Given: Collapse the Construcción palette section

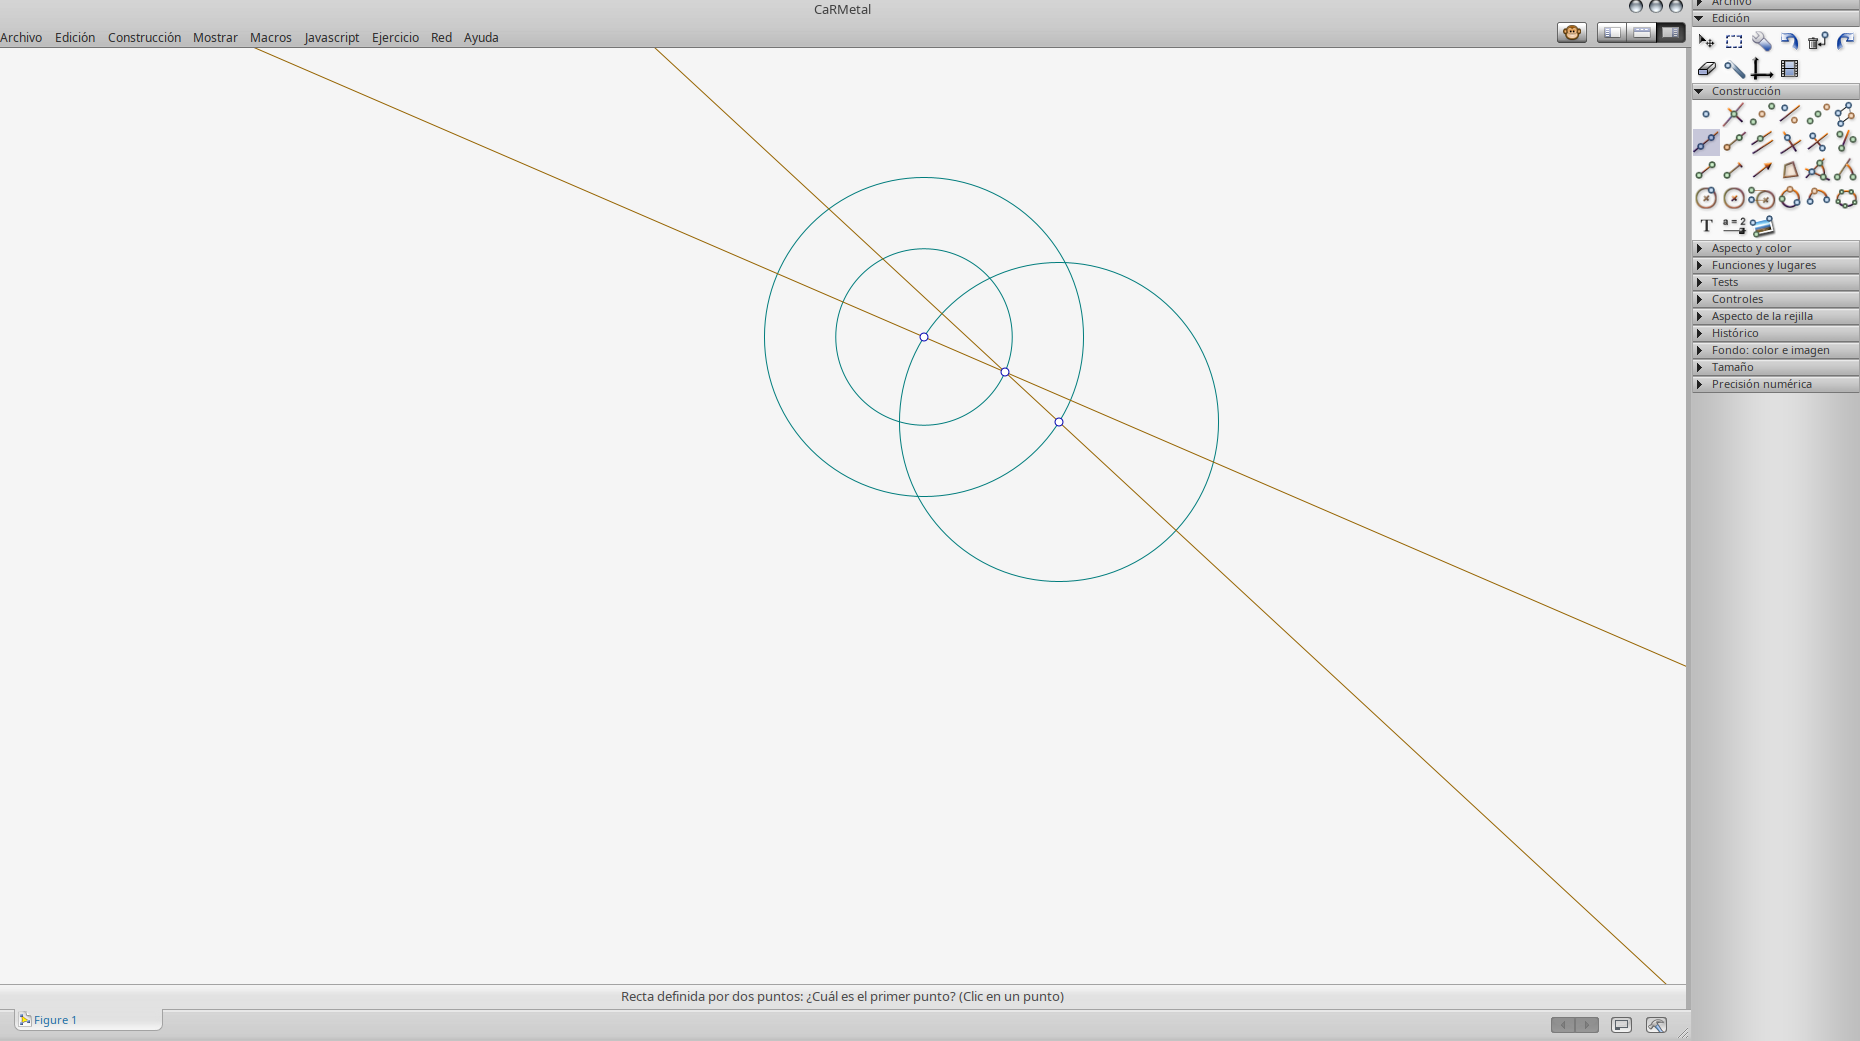Looking at the screenshot, I should pos(1699,91).
